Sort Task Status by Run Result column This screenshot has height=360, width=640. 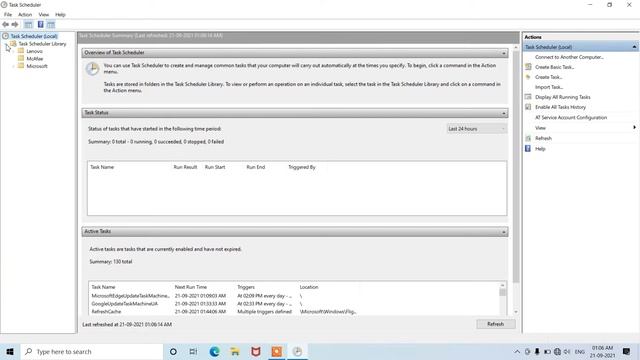coord(185,167)
